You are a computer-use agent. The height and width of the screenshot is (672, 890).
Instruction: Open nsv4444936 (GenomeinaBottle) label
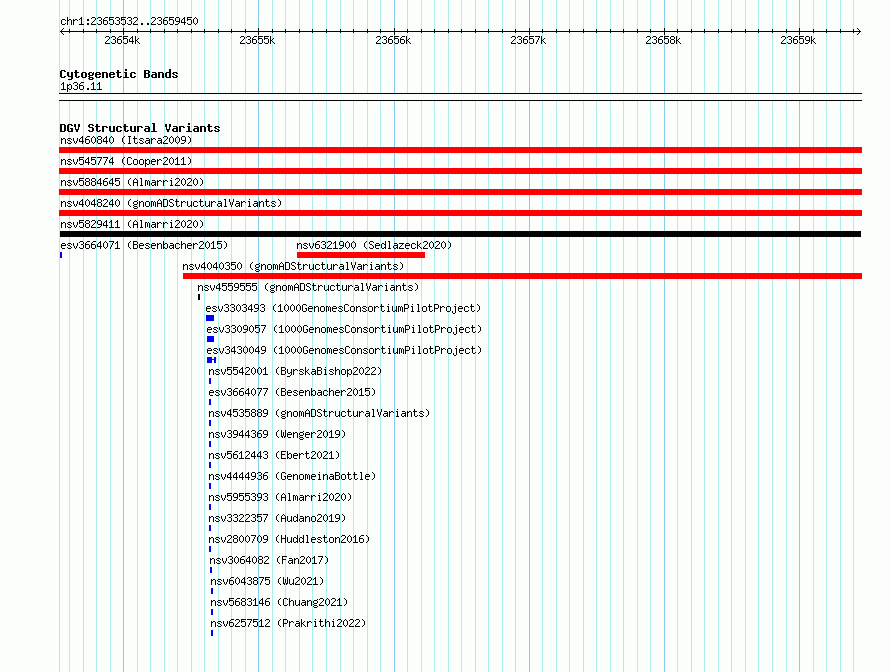292,476
